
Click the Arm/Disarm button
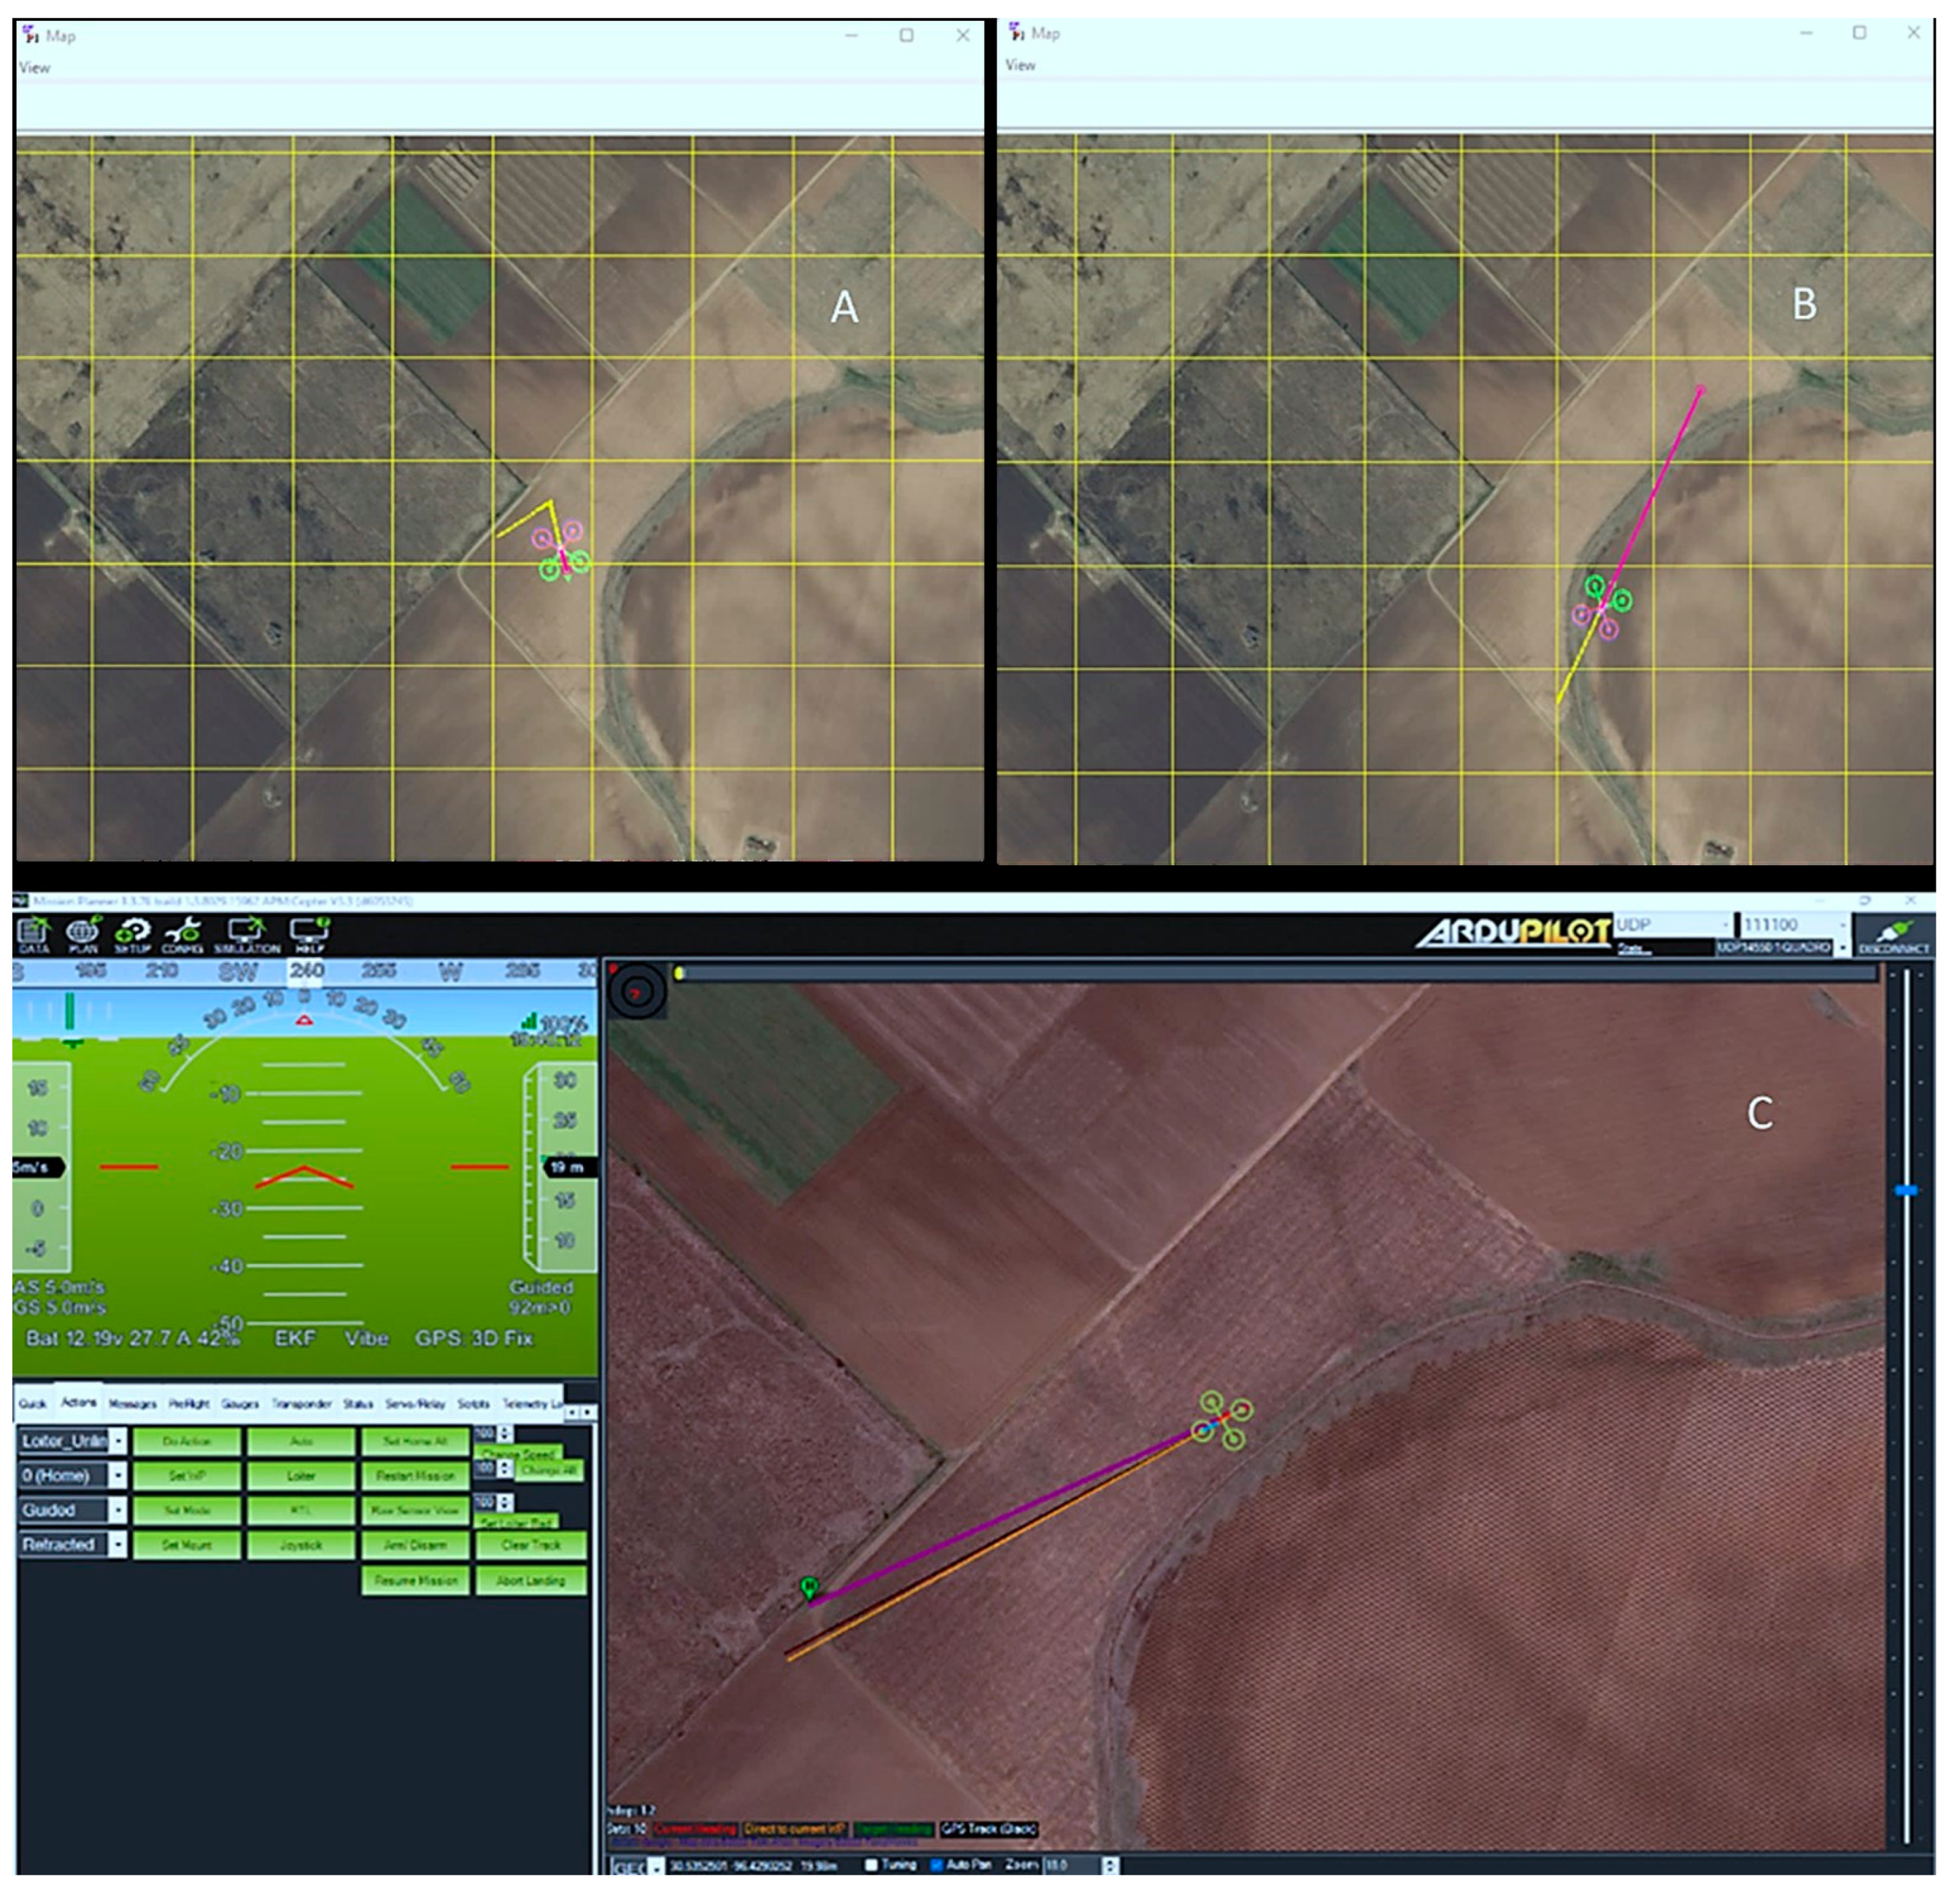coord(415,1545)
